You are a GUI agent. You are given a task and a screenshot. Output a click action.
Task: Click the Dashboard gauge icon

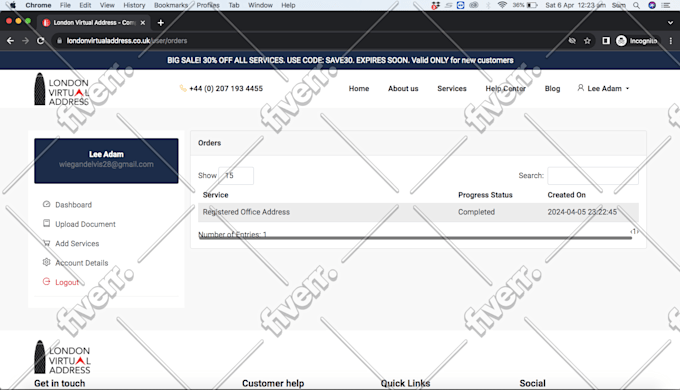(x=46, y=204)
